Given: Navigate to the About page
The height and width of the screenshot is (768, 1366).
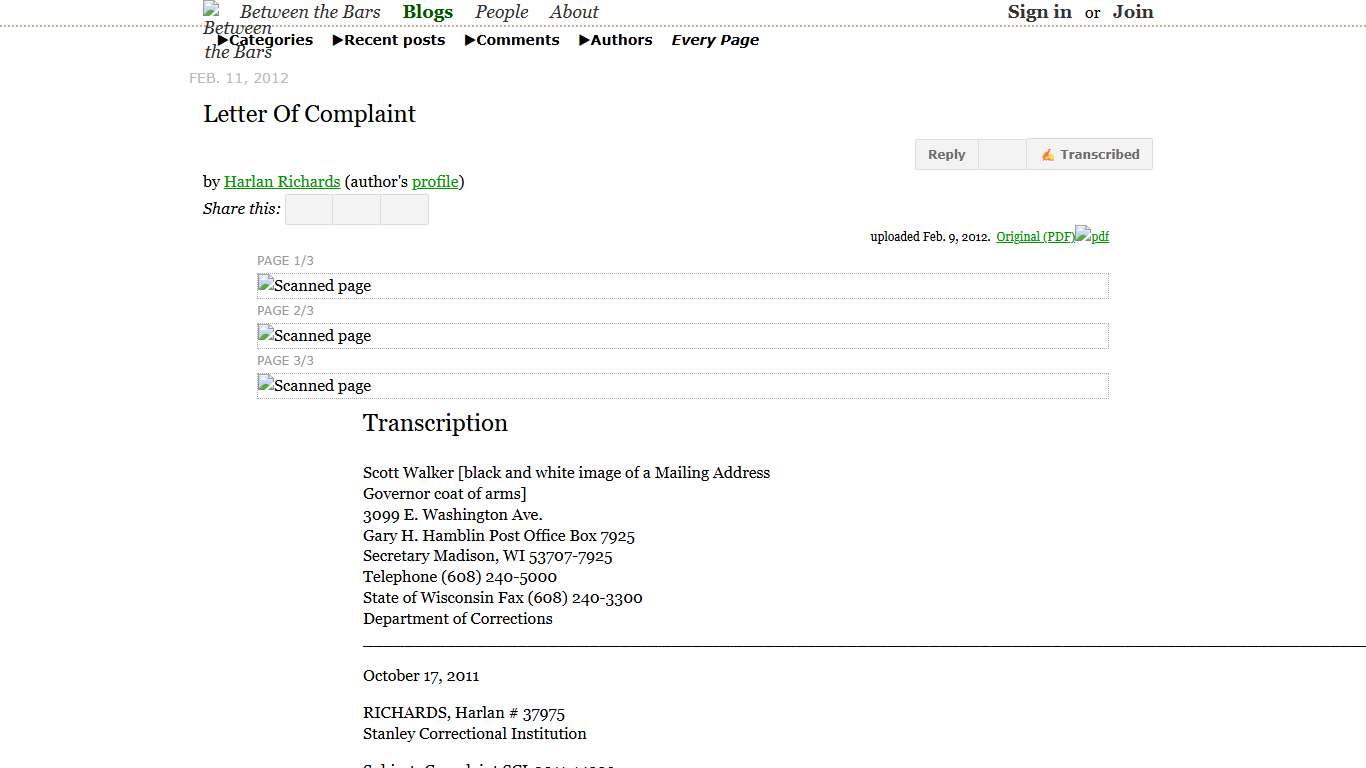Looking at the screenshot, I should click(x=574, y=12).
